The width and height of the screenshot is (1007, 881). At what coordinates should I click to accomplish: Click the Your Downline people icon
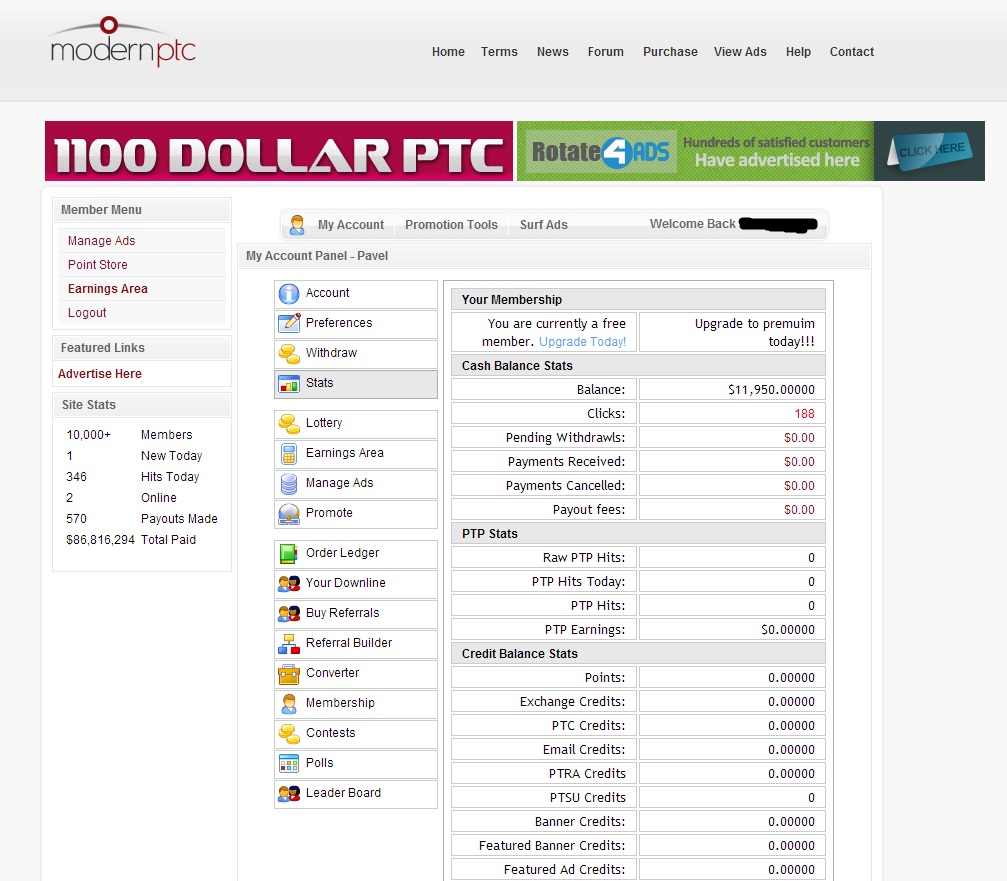tap(289, 584)
